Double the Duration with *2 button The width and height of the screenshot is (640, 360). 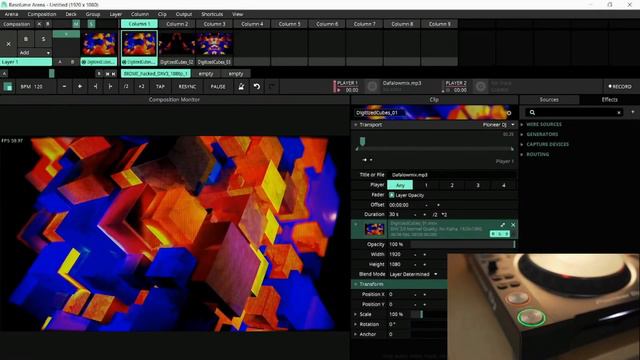click(444, 215)
